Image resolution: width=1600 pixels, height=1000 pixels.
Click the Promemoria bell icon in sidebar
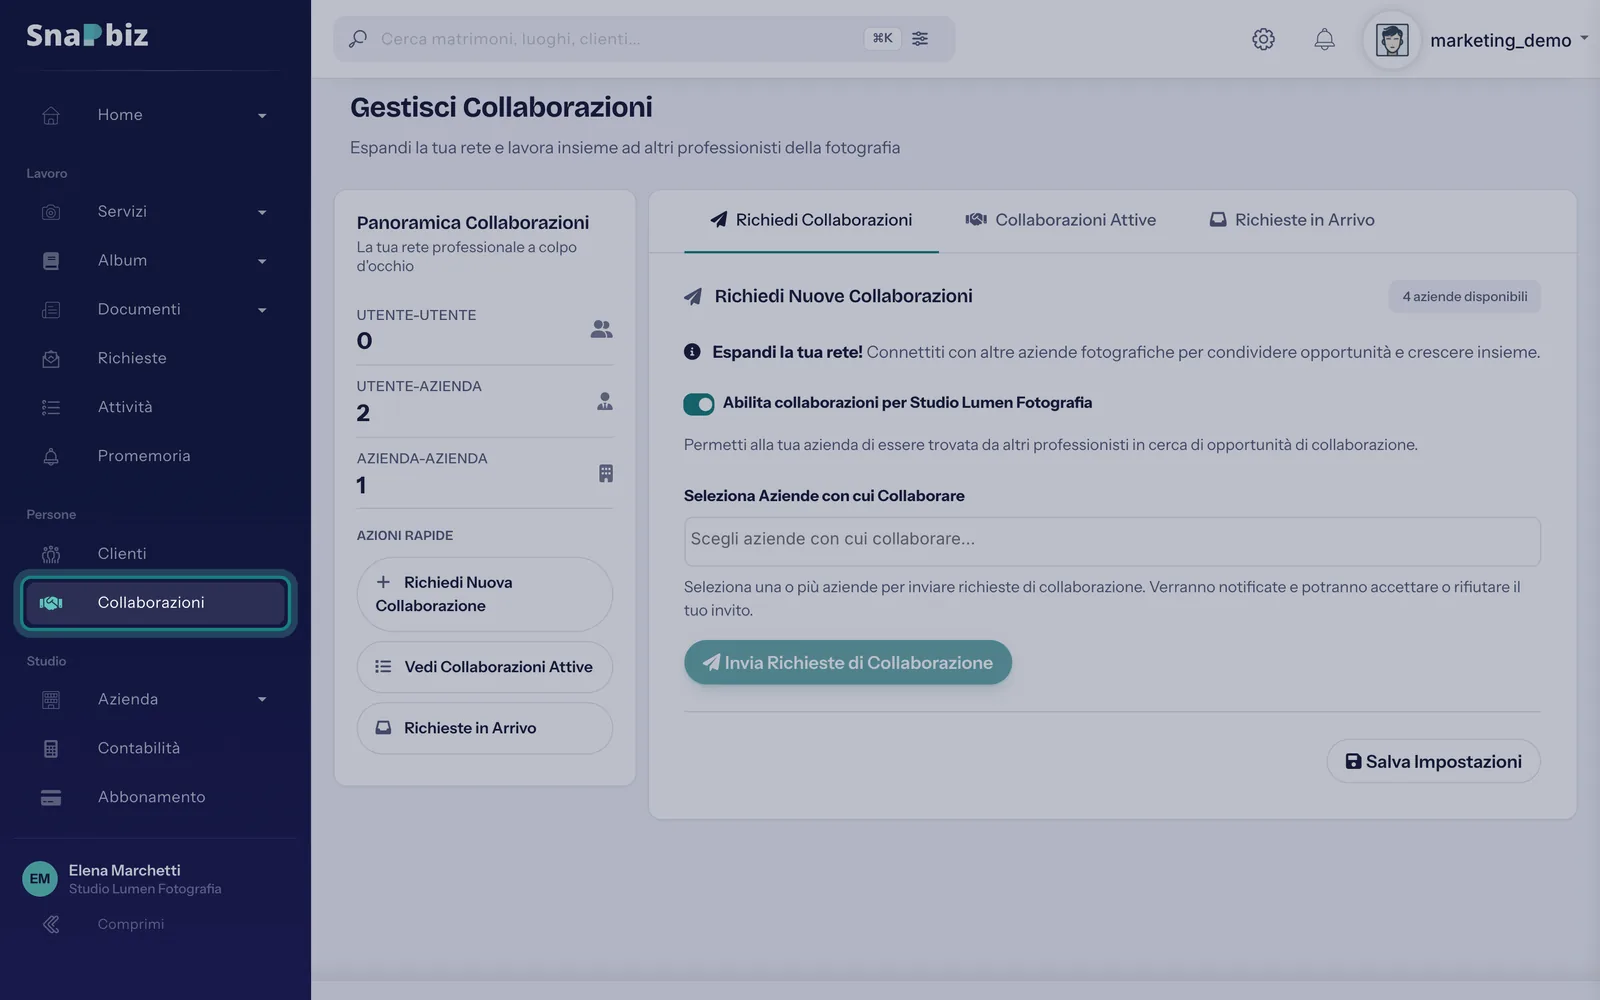click(51, 456)
